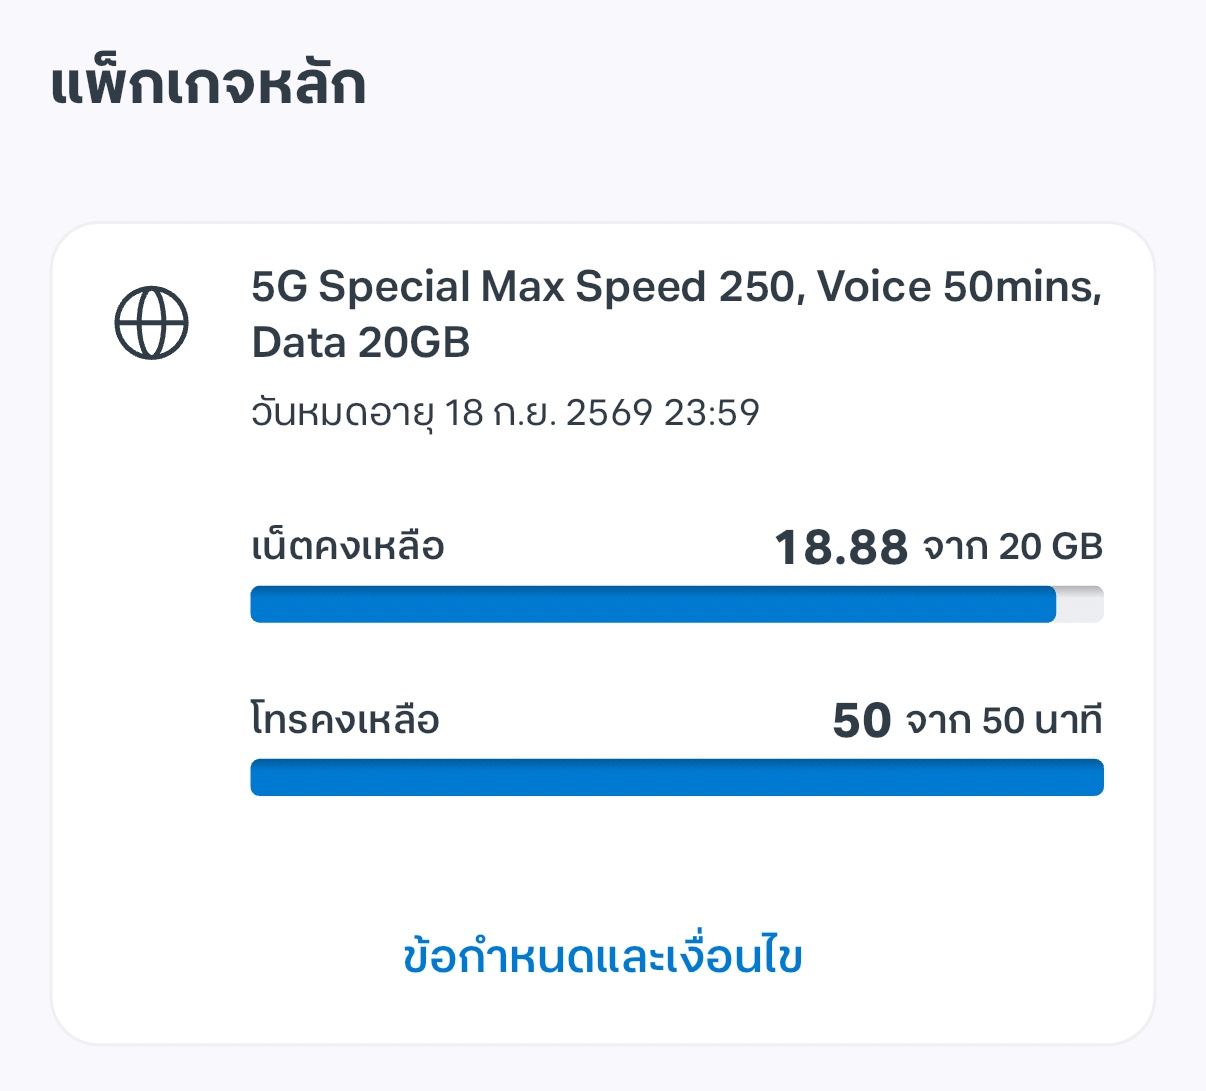Viewport: 1206px width, 1091px height.
Task: Tap the Voice 50mins text in title
Action: point(958,288)
